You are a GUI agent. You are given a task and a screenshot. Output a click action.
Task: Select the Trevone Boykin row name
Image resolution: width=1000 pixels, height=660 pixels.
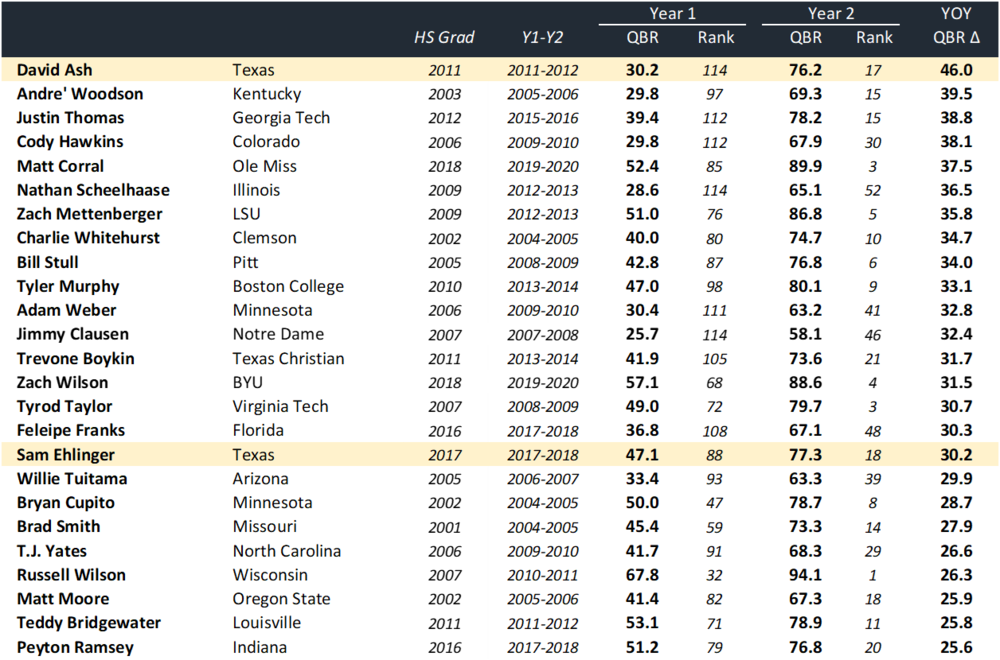(x=75, y=358)
